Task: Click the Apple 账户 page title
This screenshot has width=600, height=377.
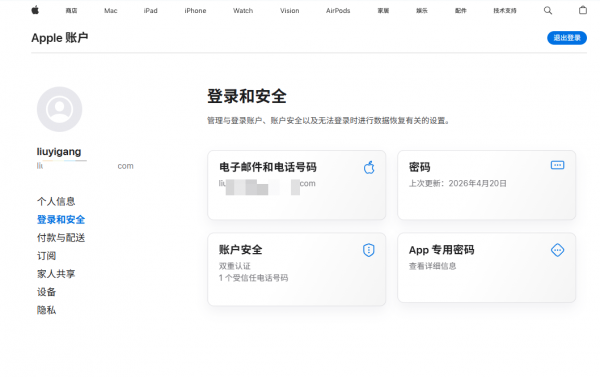Action: [60, 38]
